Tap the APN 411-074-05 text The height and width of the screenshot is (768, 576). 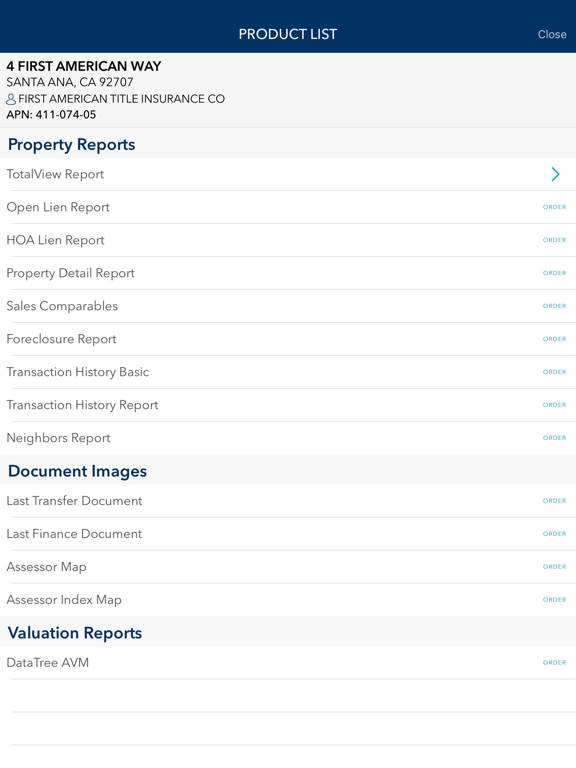pyautogui.click(x=51, y=115)
